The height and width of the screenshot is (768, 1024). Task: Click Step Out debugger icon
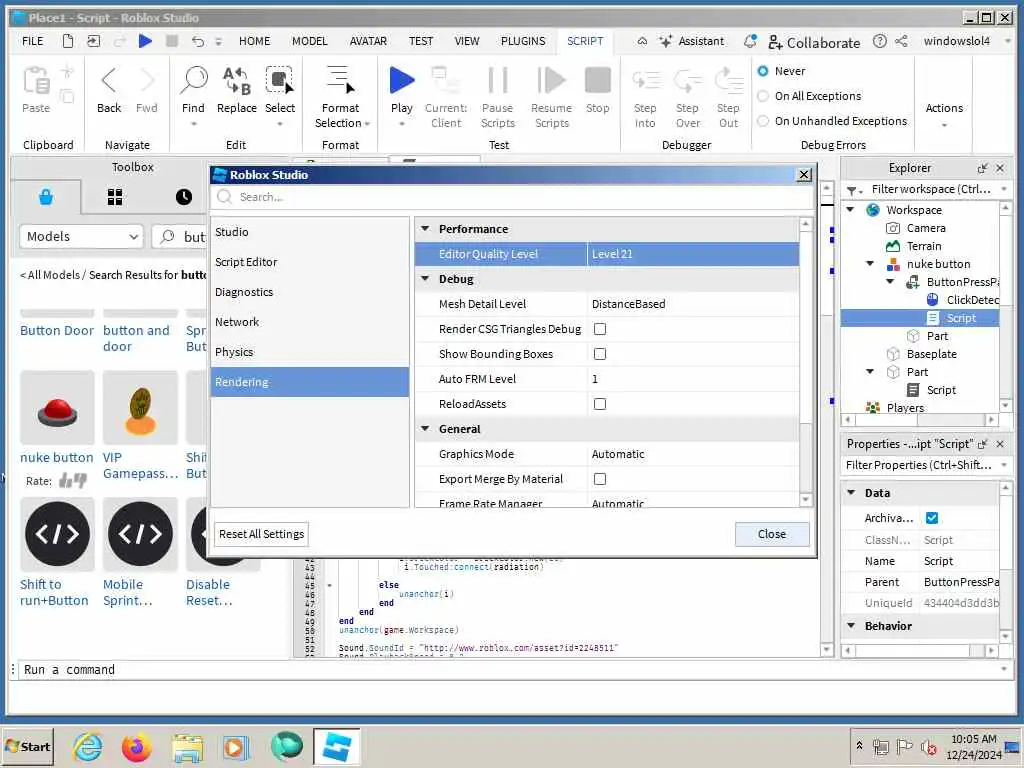[728, 81]
